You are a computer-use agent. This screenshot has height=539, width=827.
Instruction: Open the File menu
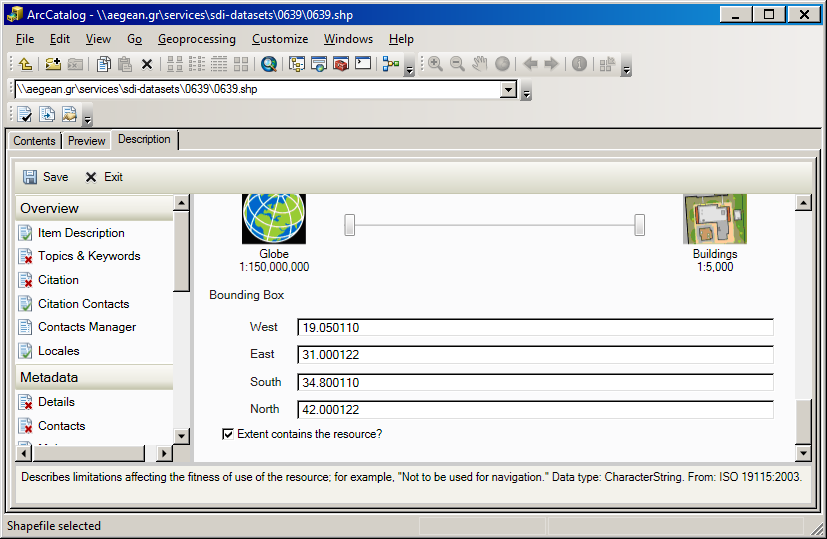pyautogui.click(x=25, y=39)
